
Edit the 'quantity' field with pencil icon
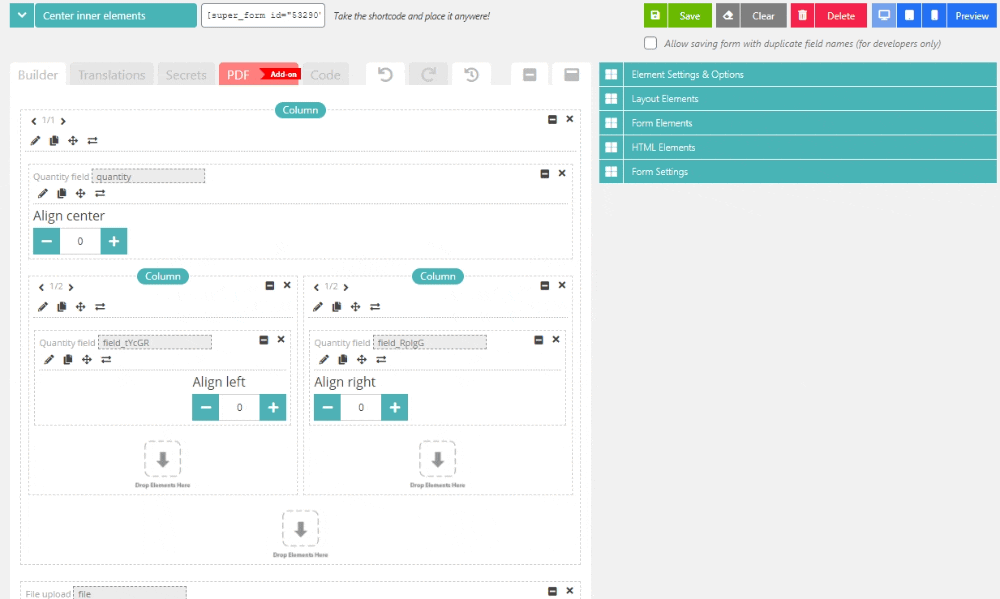(43, 193)
